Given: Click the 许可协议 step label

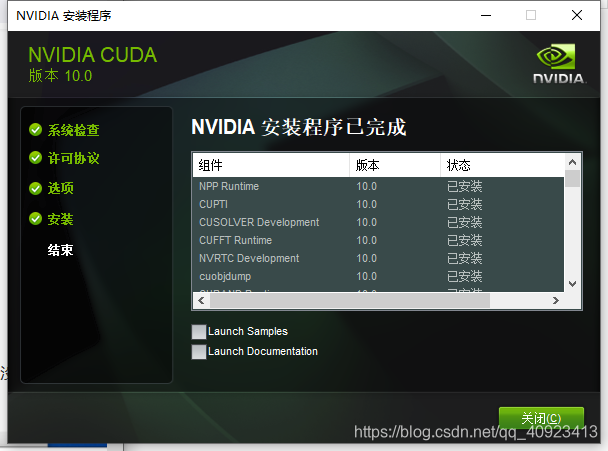Looking at the screenshot, I should [73, 158].
